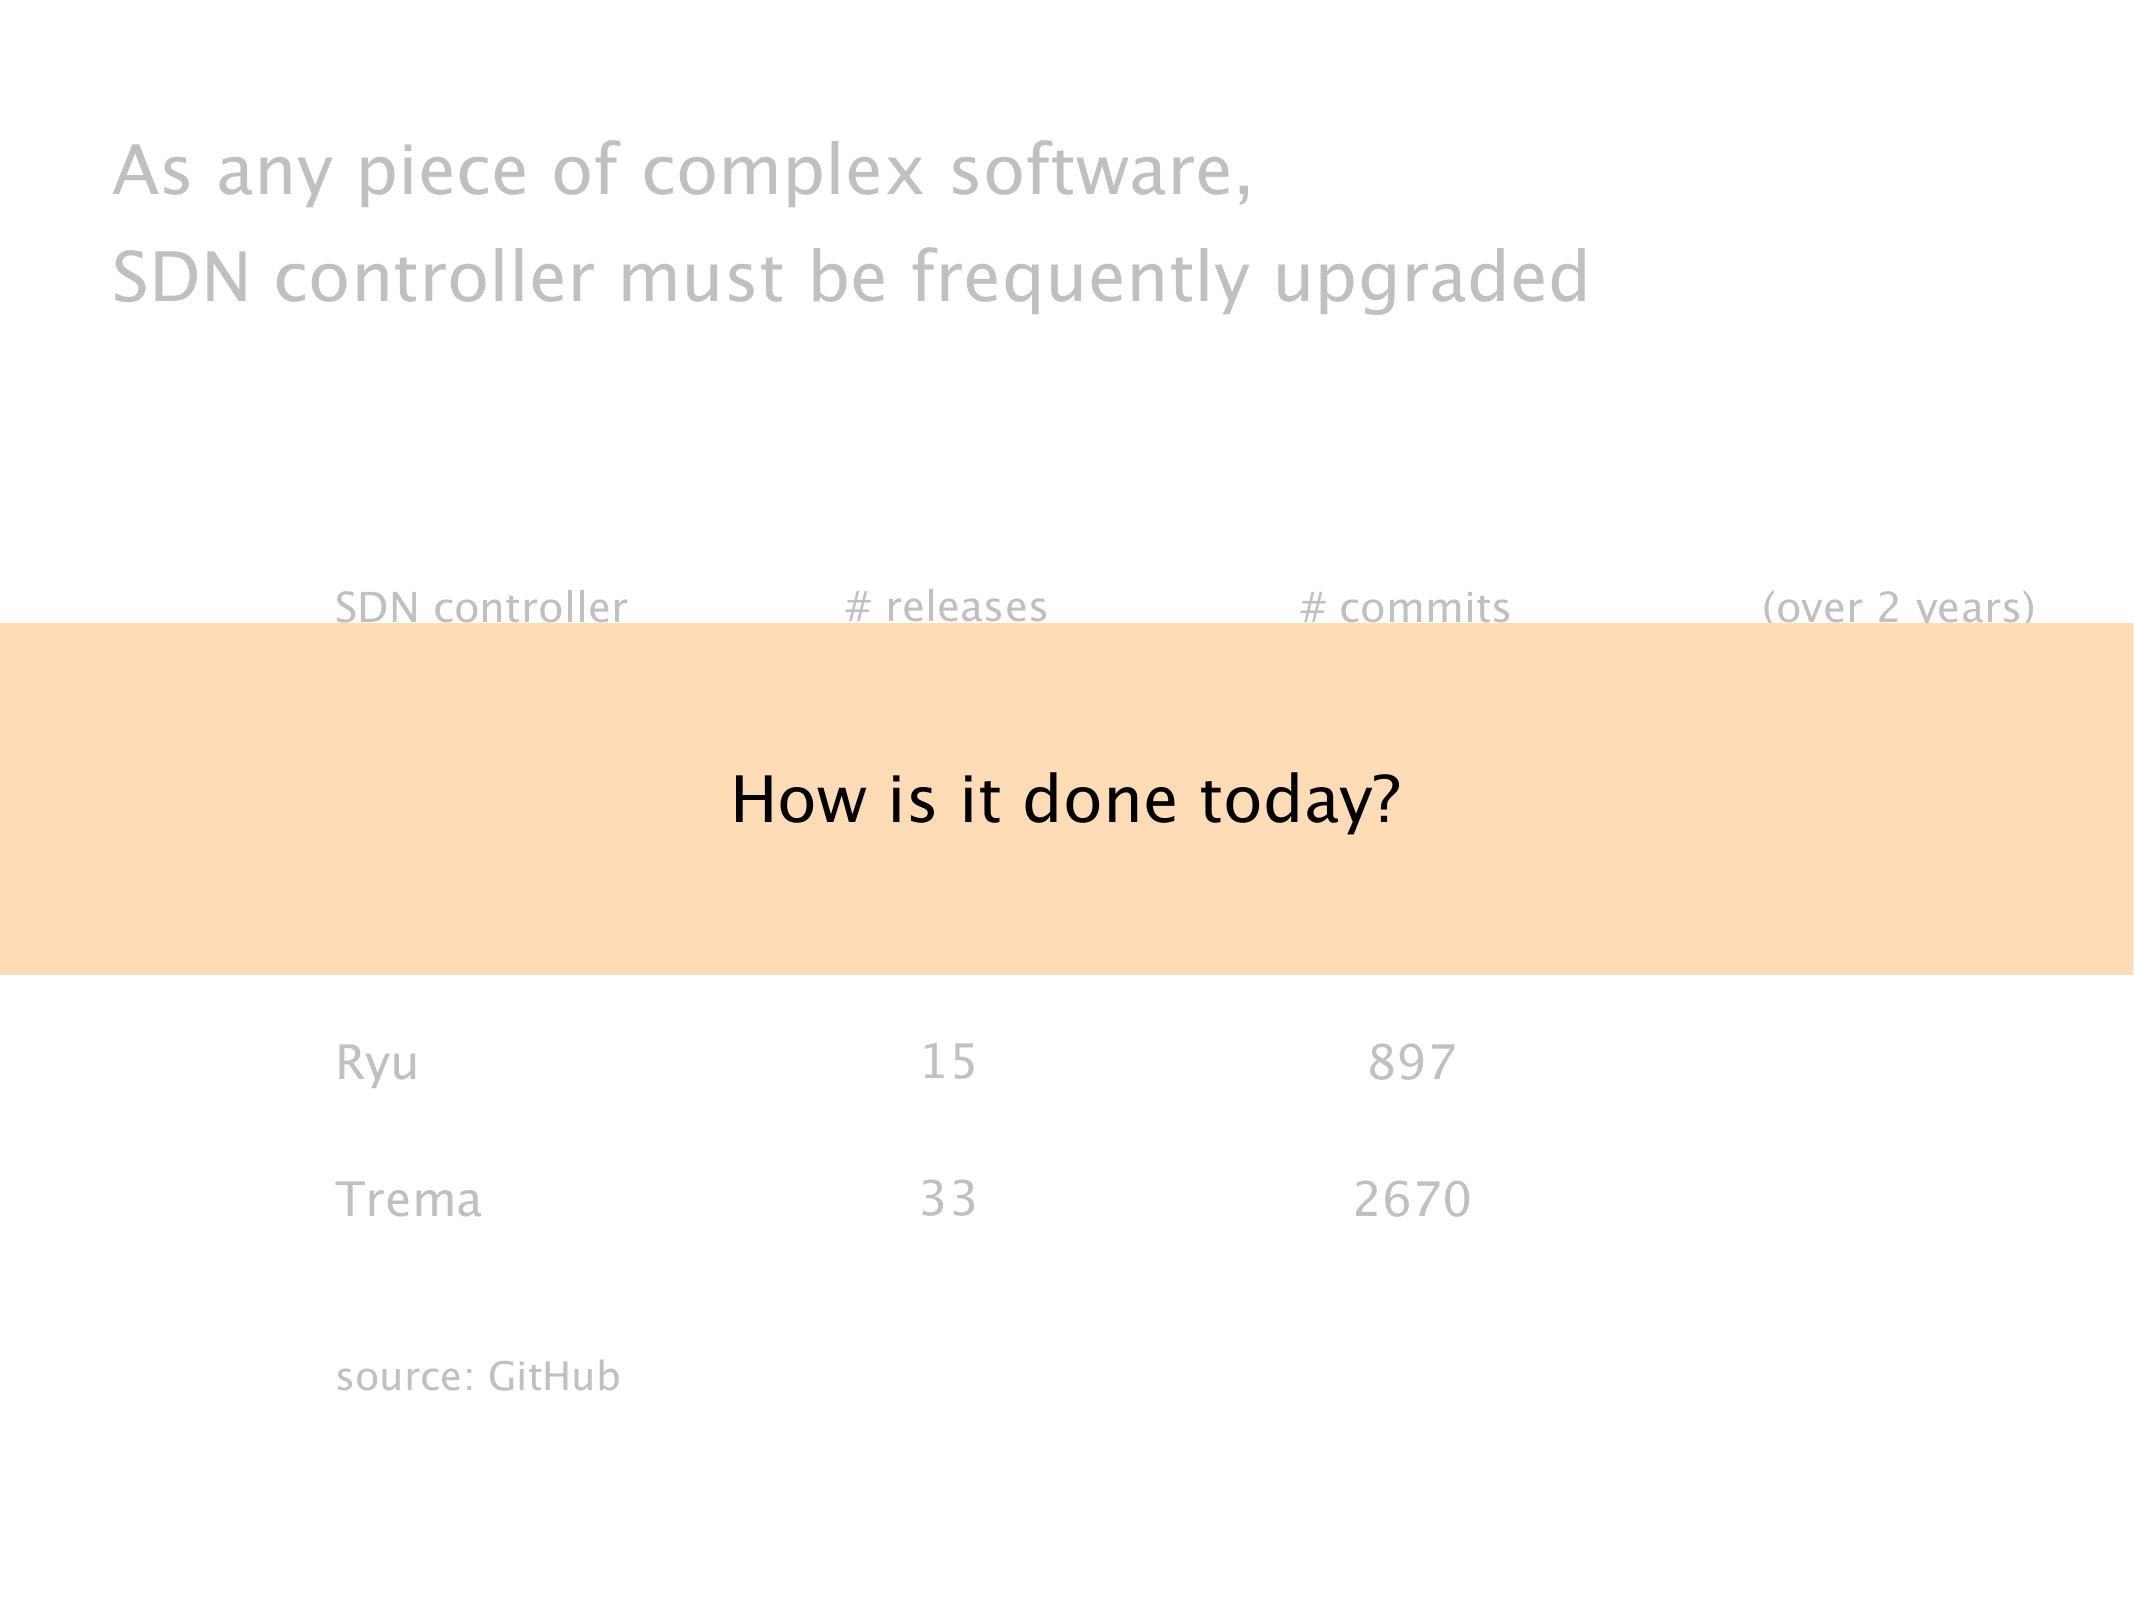Click Trema's release count "33"

tap(948, 1199)
